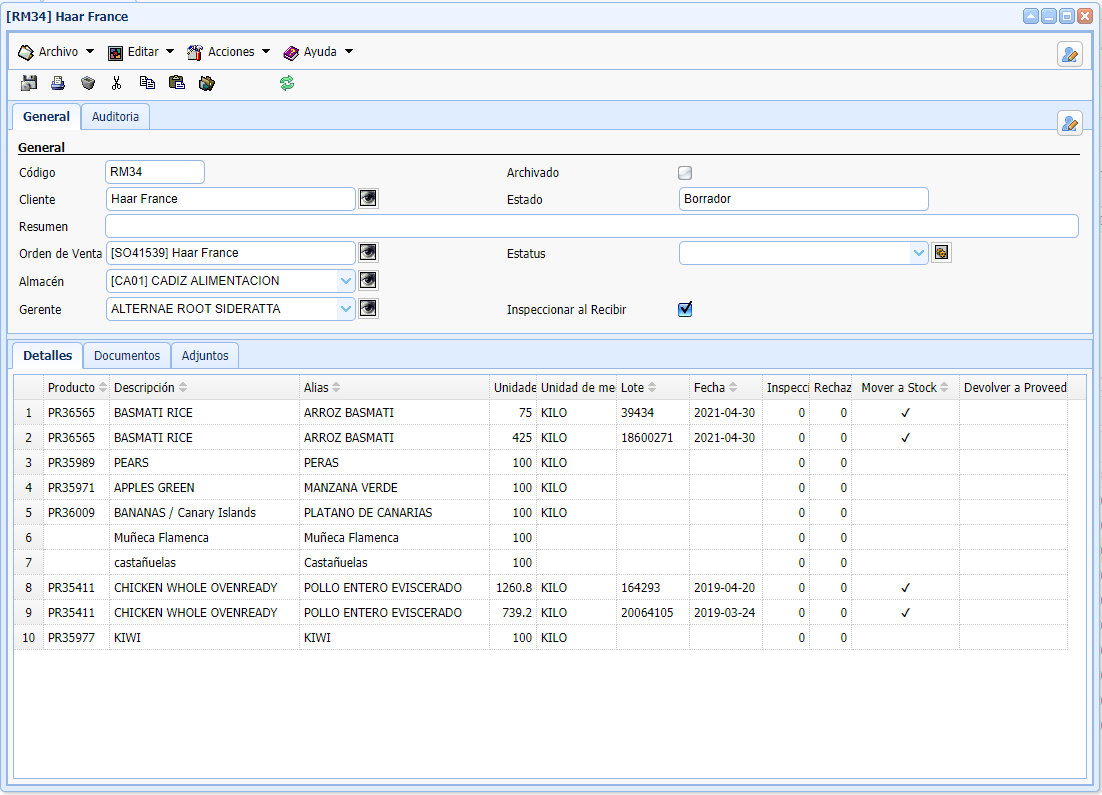The width and height of the screenshot is (1102, 795).
Task: Toggle the Archivado checkbox
Action: pyautogui.click(x=685, y=173)
